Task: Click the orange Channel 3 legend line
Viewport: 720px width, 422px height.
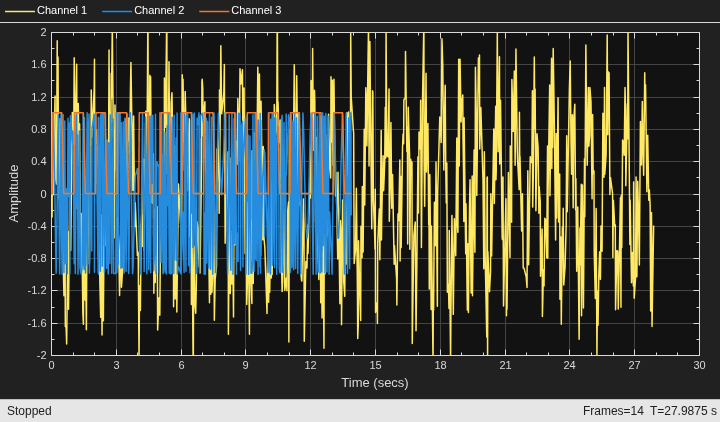Action: coord(214,11)
